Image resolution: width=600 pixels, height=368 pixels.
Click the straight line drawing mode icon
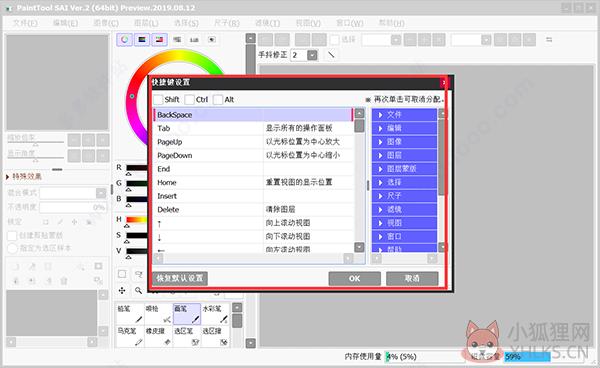(x=331, y=55)
